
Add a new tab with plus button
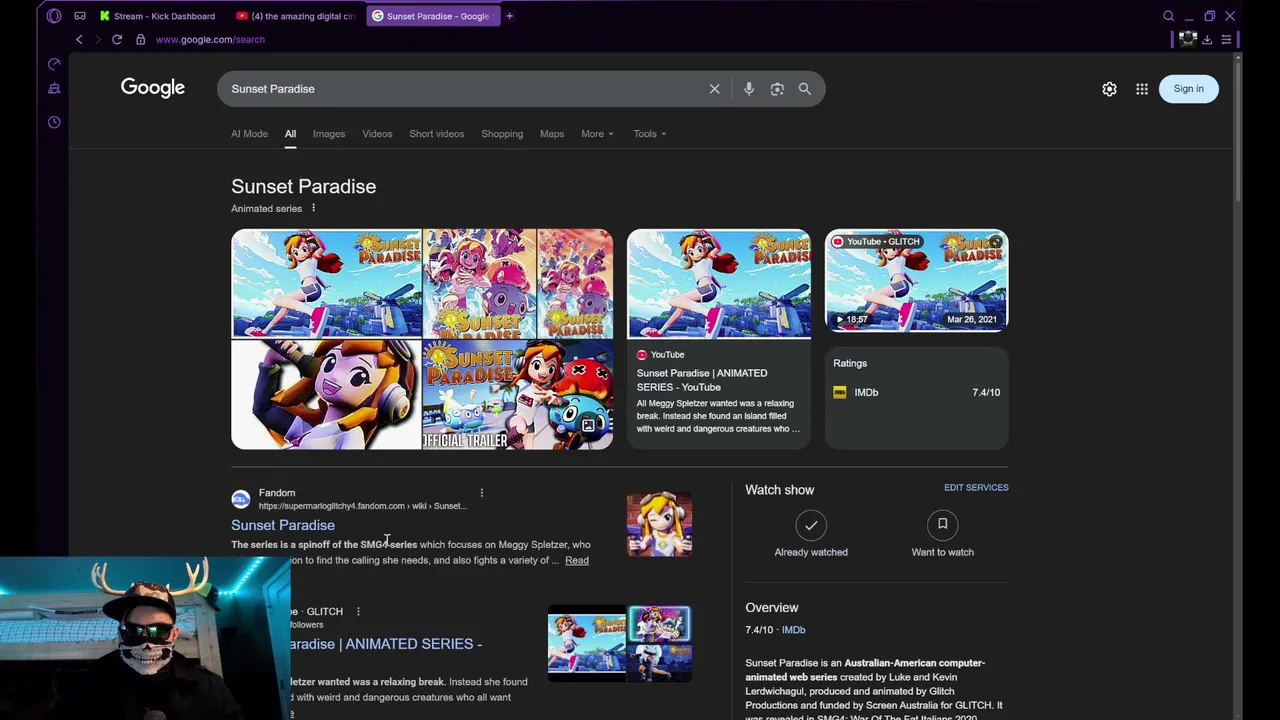click(x=509, y=16)
